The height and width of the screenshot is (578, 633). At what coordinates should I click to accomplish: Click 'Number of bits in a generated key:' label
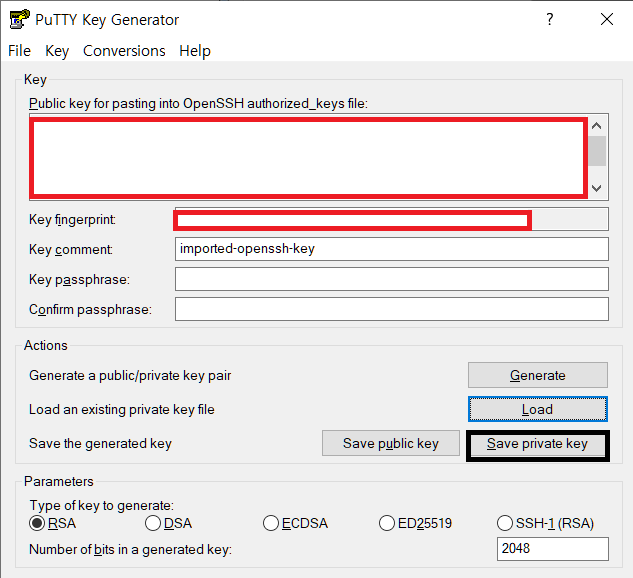130,549
